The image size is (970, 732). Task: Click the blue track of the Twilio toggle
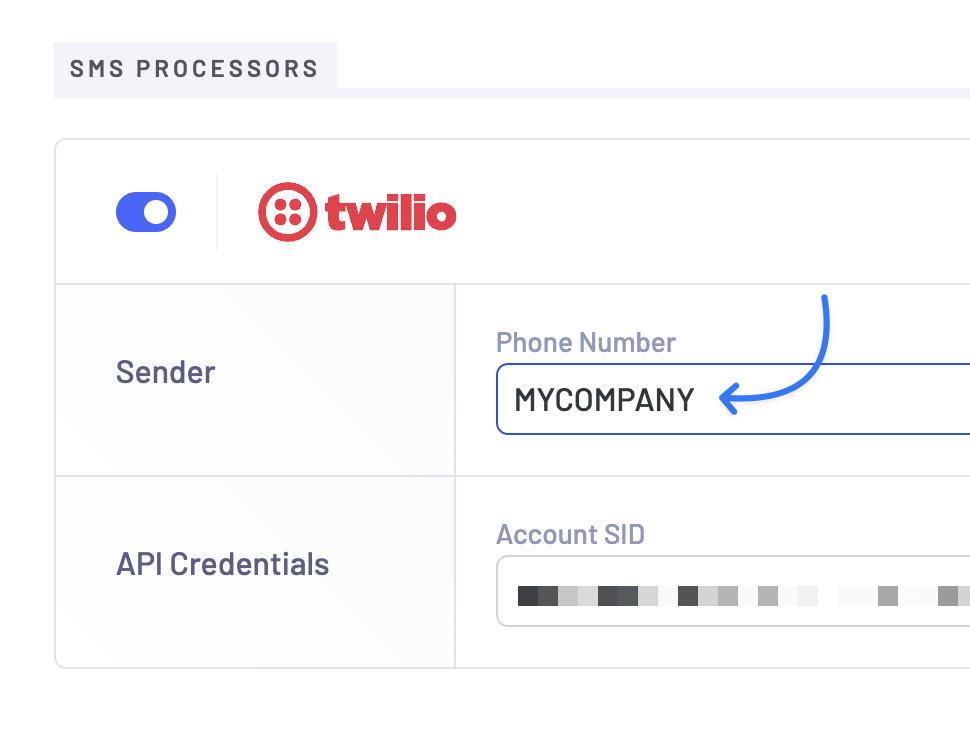pos(128,212)
